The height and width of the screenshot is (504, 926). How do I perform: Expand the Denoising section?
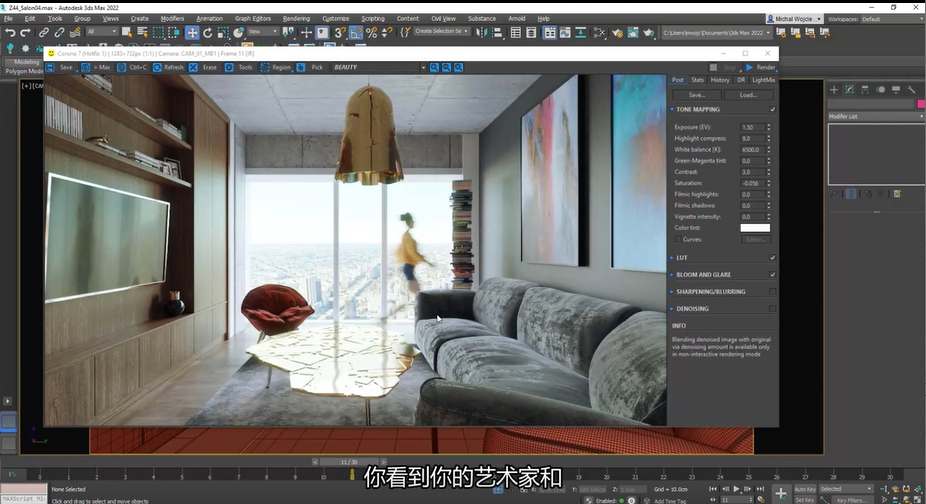672,309
